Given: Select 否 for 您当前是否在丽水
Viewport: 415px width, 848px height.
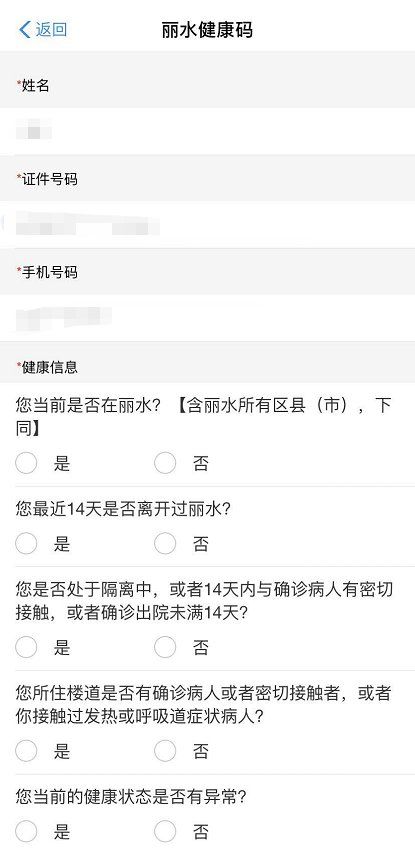Looking at the screenshot, I should (x=165, y=463).
